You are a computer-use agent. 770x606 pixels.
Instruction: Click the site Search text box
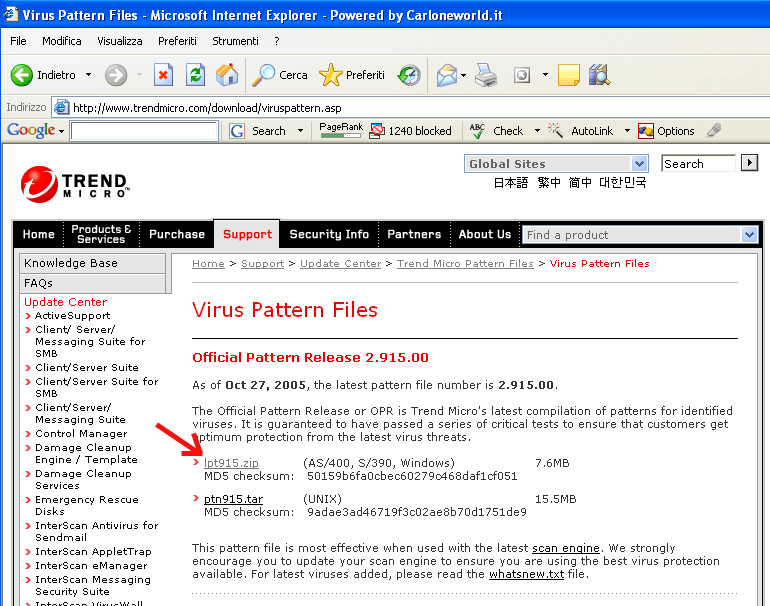[698, 164]
